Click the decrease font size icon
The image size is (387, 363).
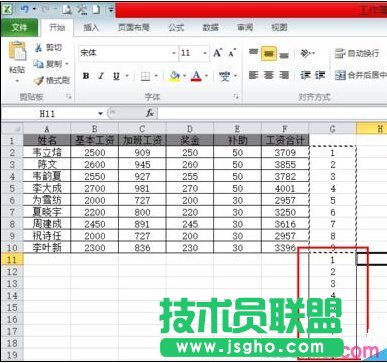(232, 53)
